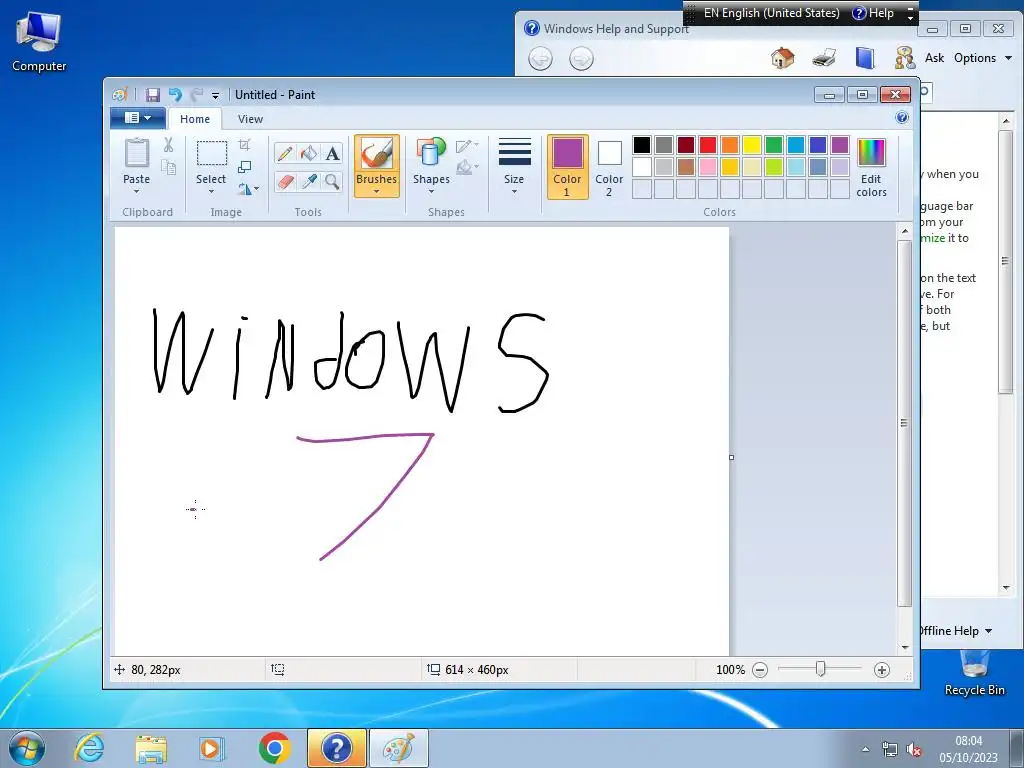Open Edit colors dialog
This screenshot has width=1024, height=768.
tap(871, 167)
